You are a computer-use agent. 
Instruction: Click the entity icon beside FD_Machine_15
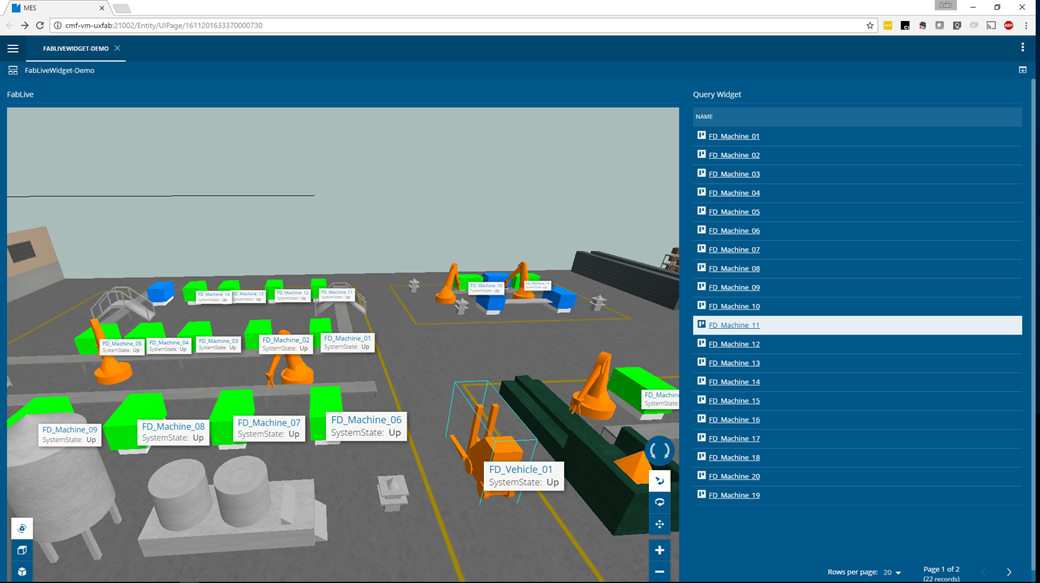pyautogui.click(x=701, y=400)
